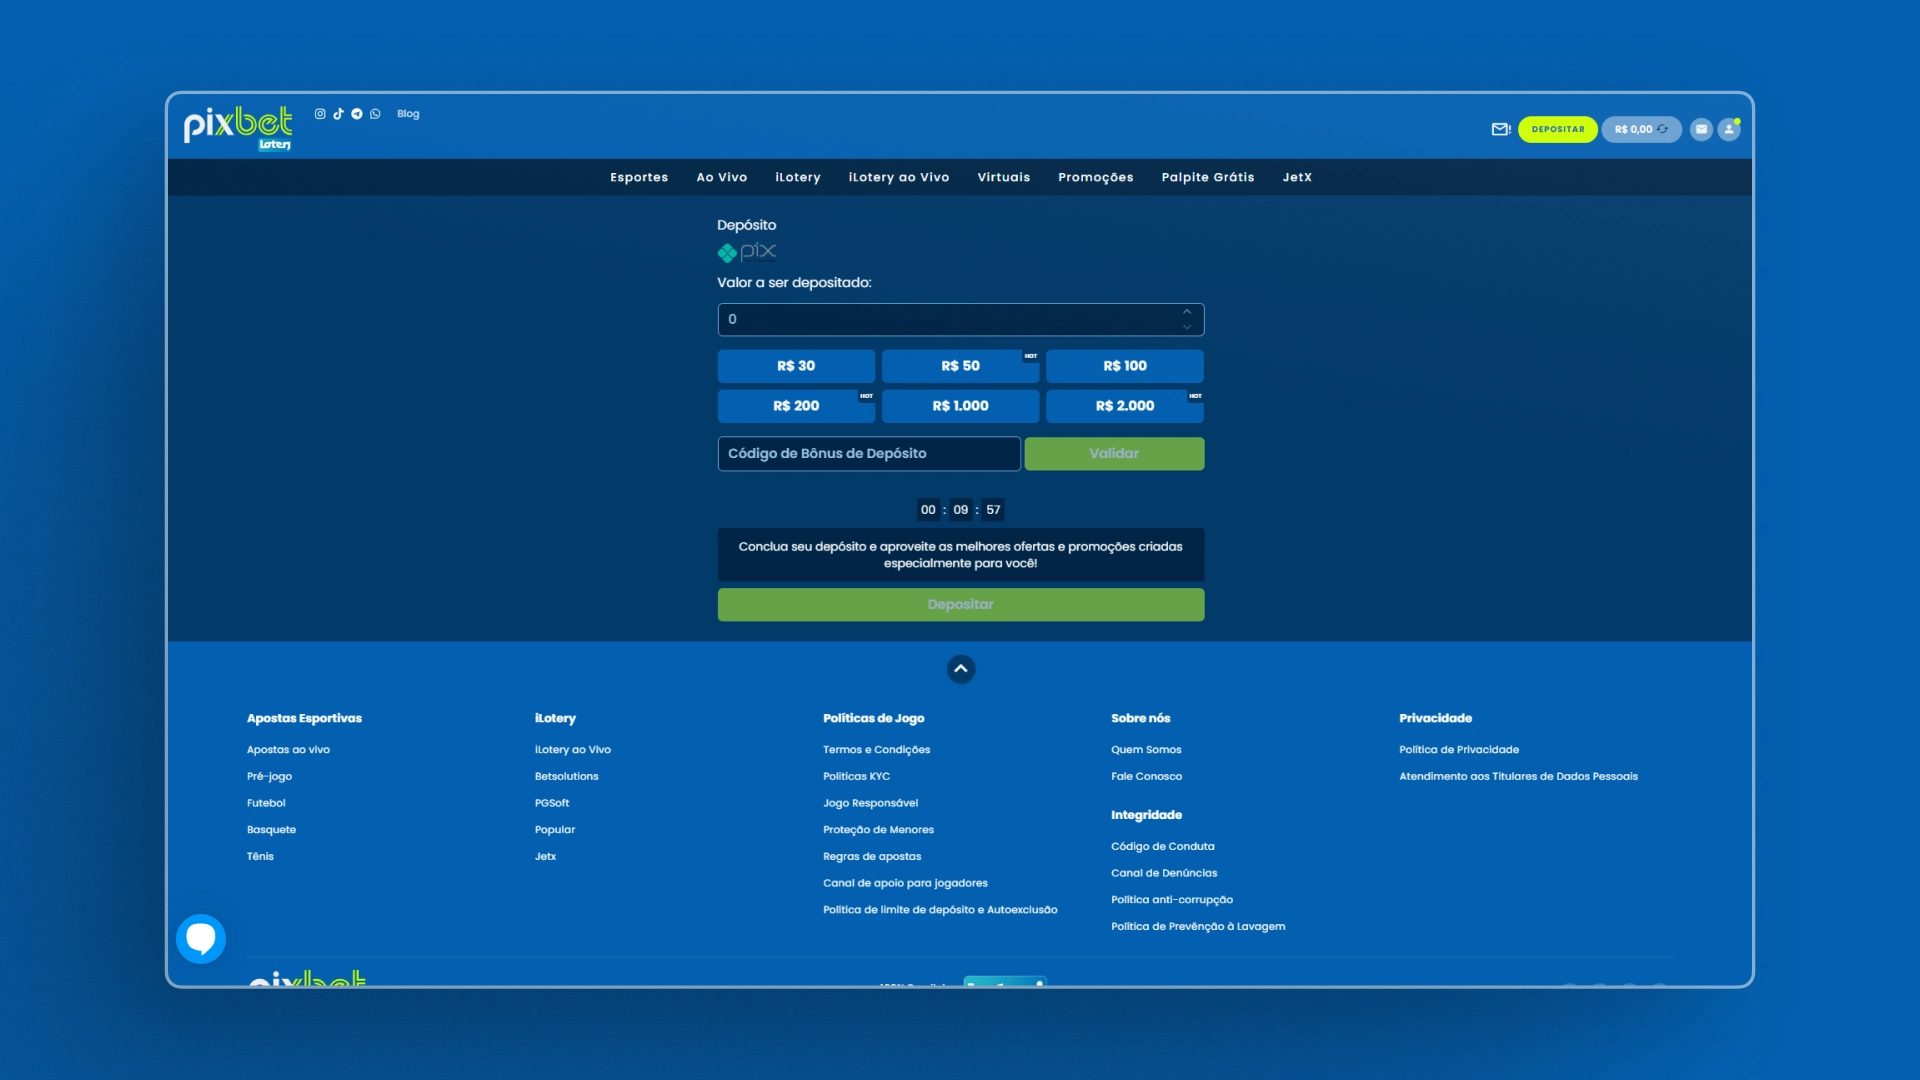
Task: Open the iLotery ao Vivo footer link
Action: pyautogui.click(x=573, y=750)
